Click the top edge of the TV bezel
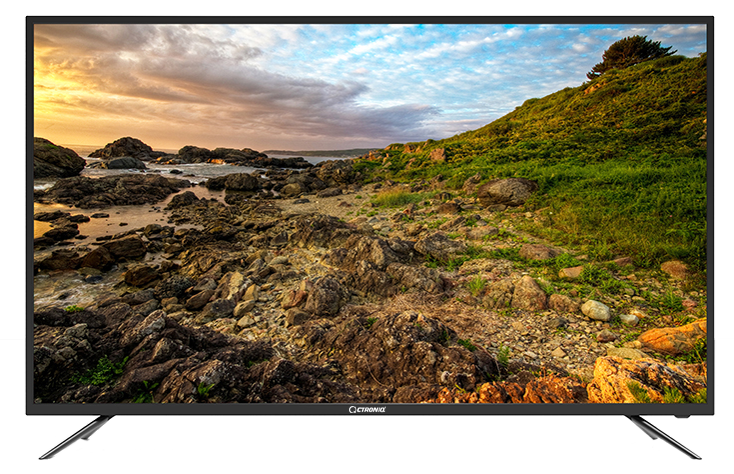The width and height of the screenshot is (734, 474). pos(370,20)
